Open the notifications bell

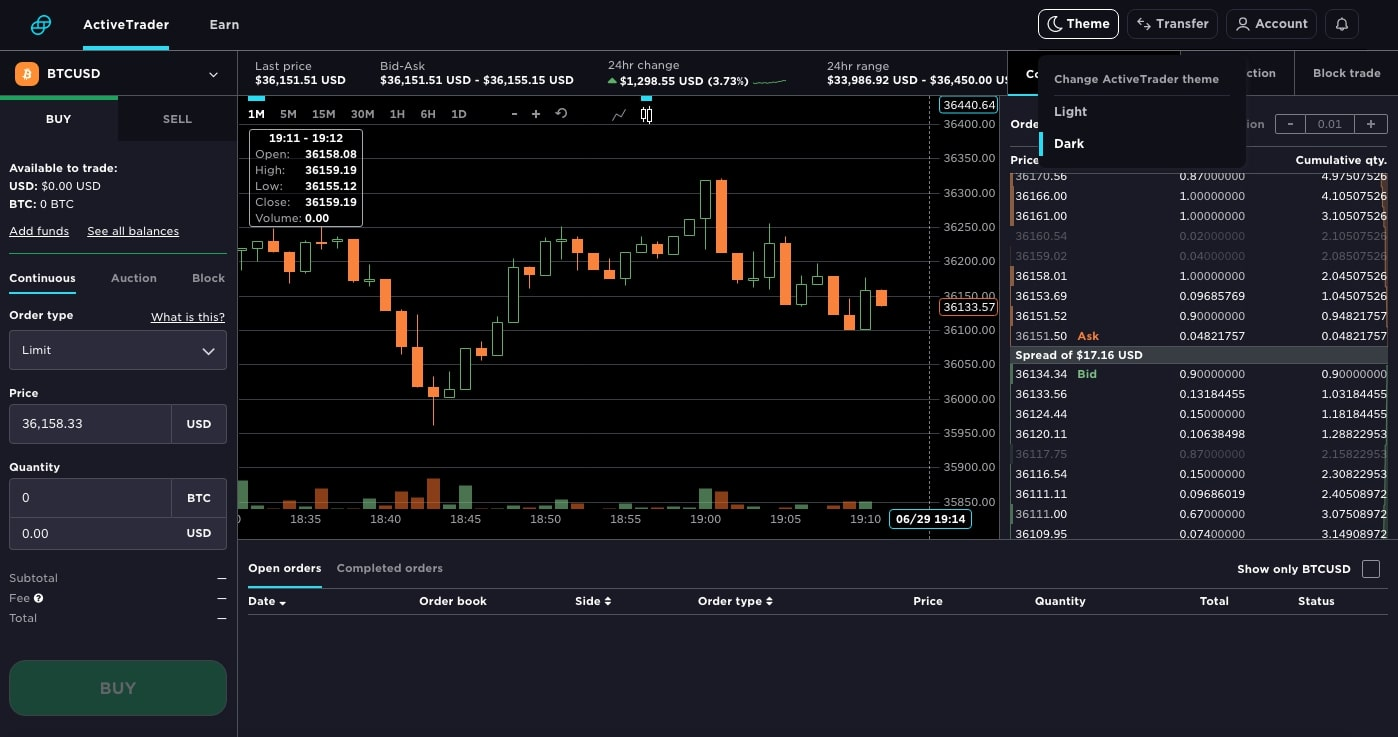(x=1342, y=24)
